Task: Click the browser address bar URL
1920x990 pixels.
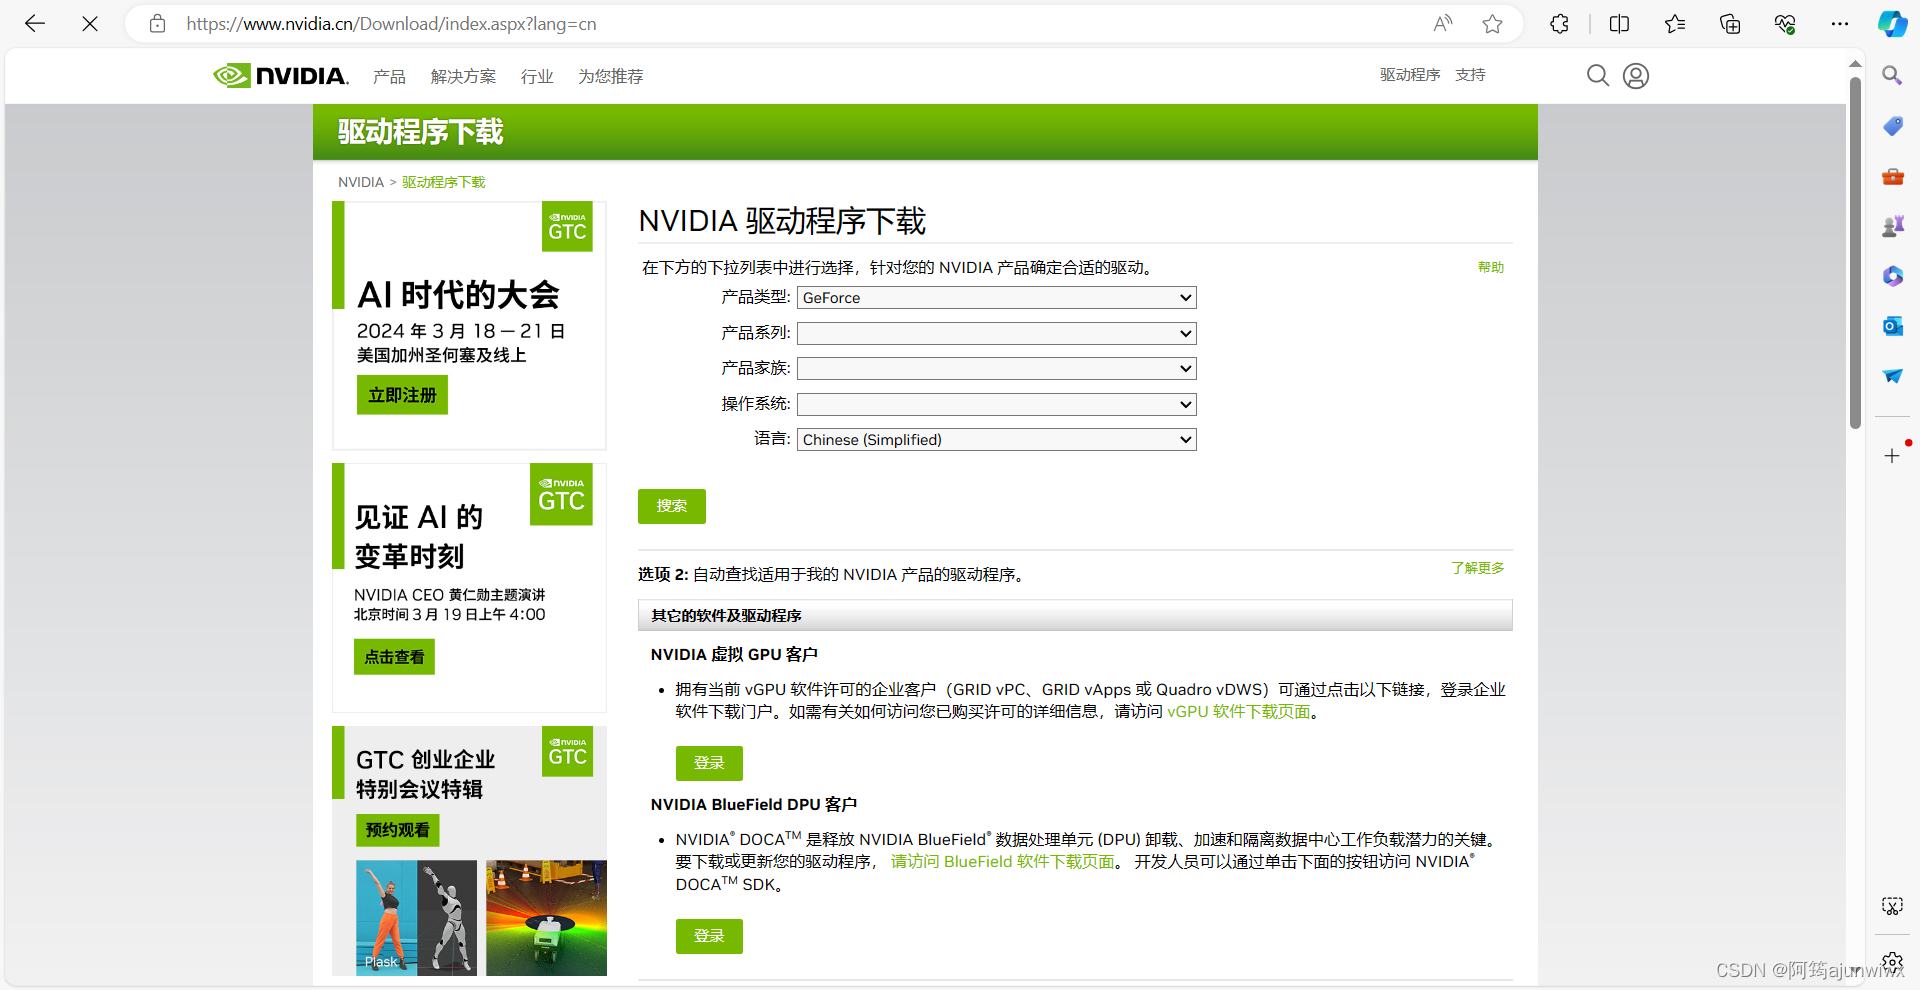Action: pyautogui.click(x=391, y=24)
